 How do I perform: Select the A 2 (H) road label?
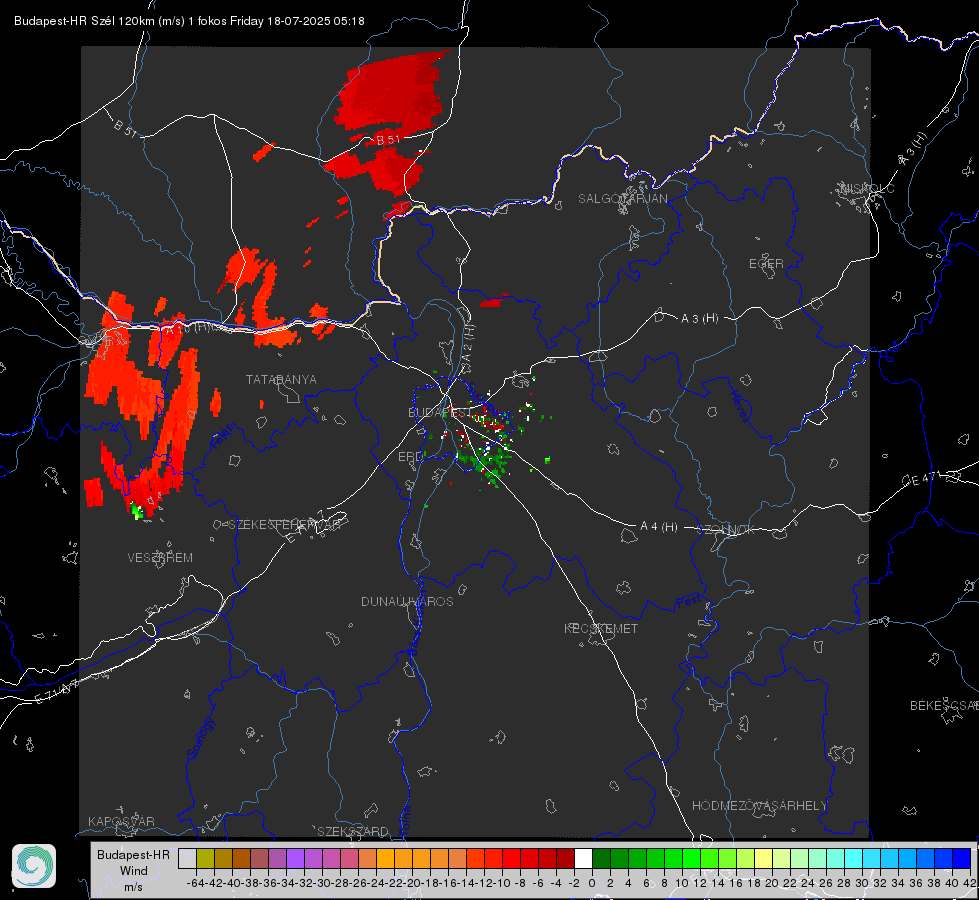pyautogui.click(x=468, y=344)
